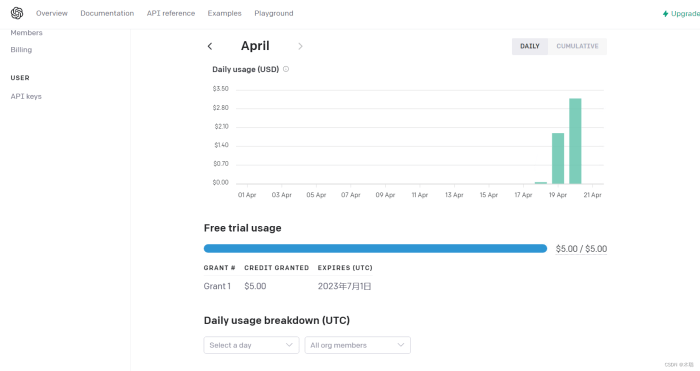Click the $0.70 y-axis label
700x371 pixels.
point(221,164)
